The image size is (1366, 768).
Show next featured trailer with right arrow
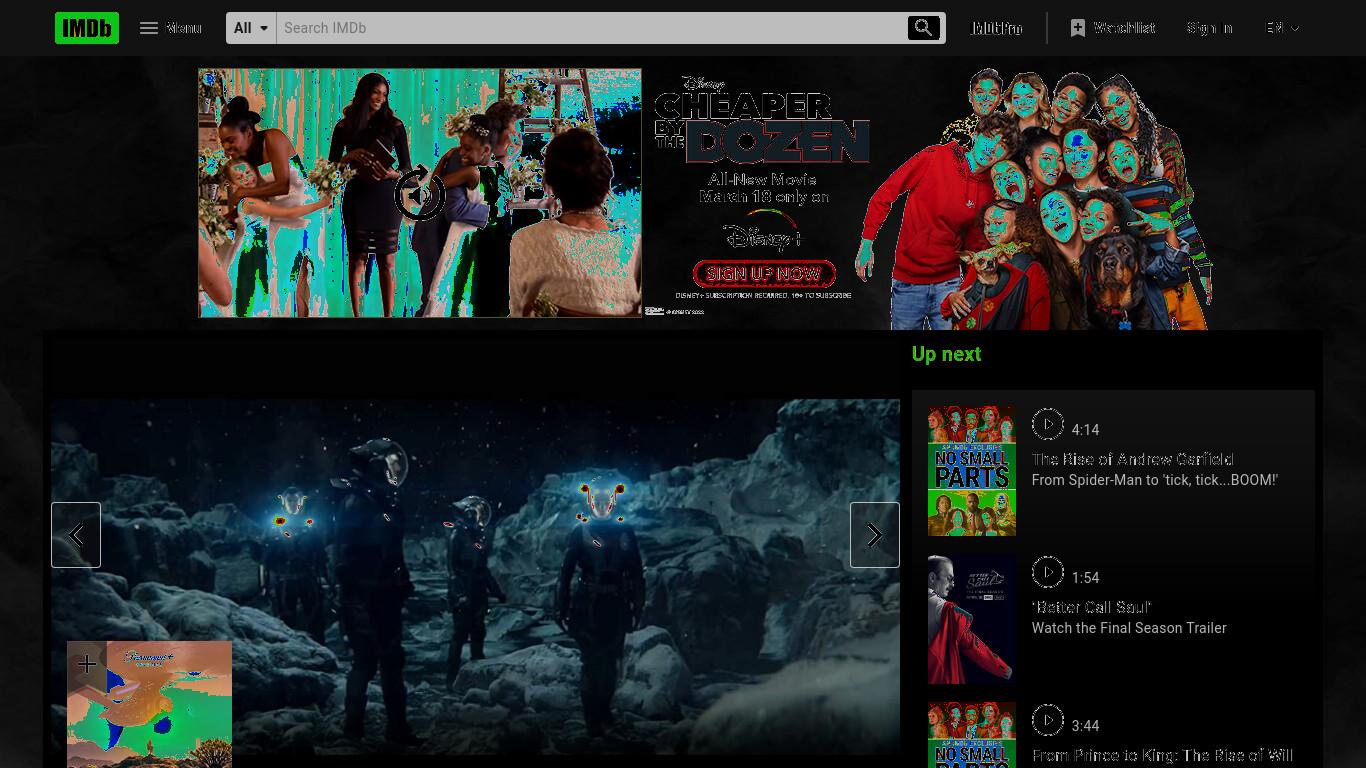point(875,535)
